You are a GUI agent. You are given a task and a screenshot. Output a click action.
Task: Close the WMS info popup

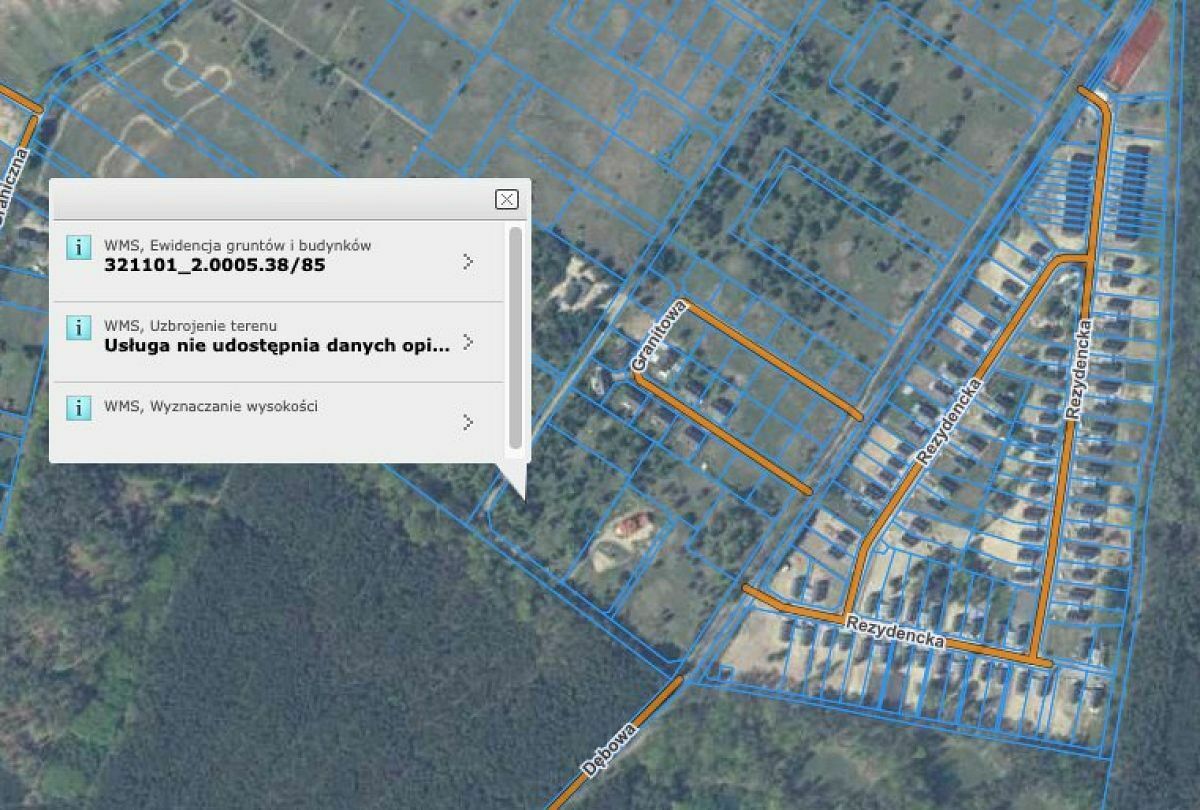coord(507,199)
